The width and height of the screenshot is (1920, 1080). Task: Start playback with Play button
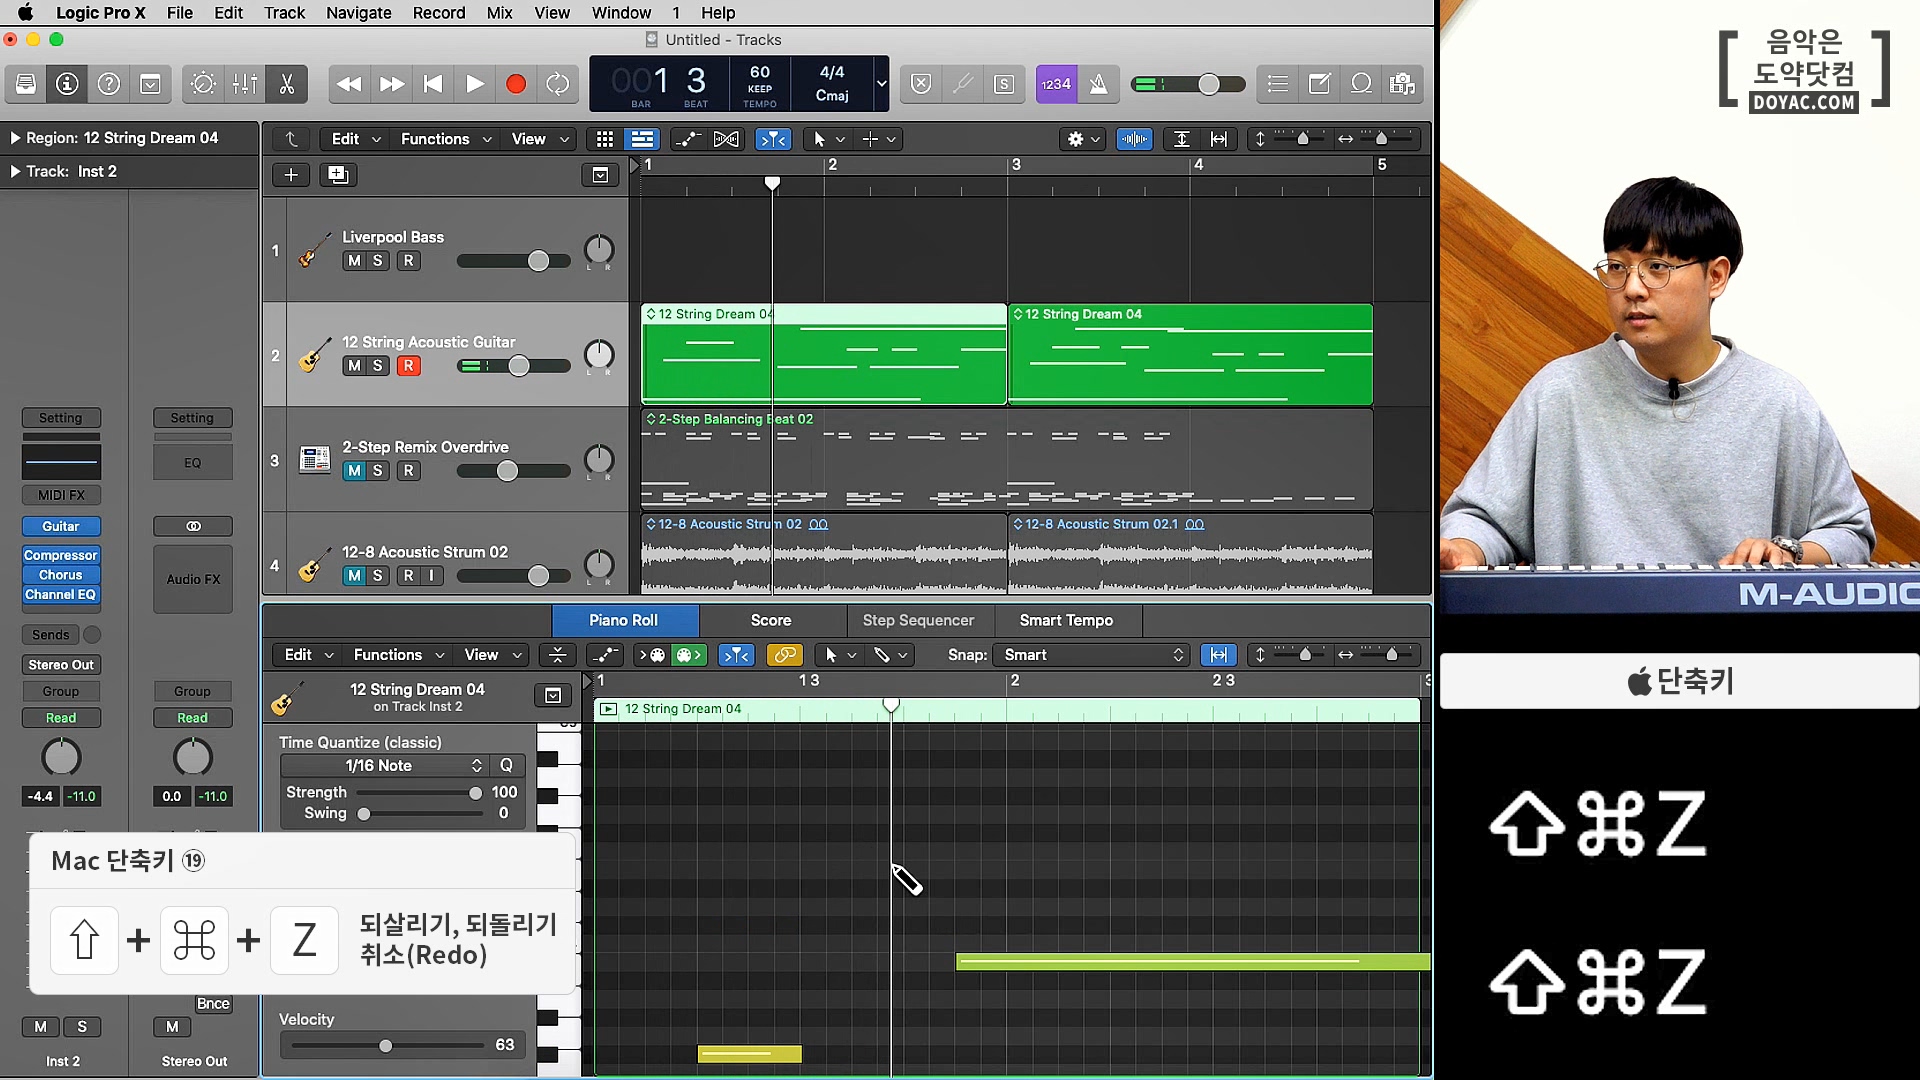[x=475, y=84]
